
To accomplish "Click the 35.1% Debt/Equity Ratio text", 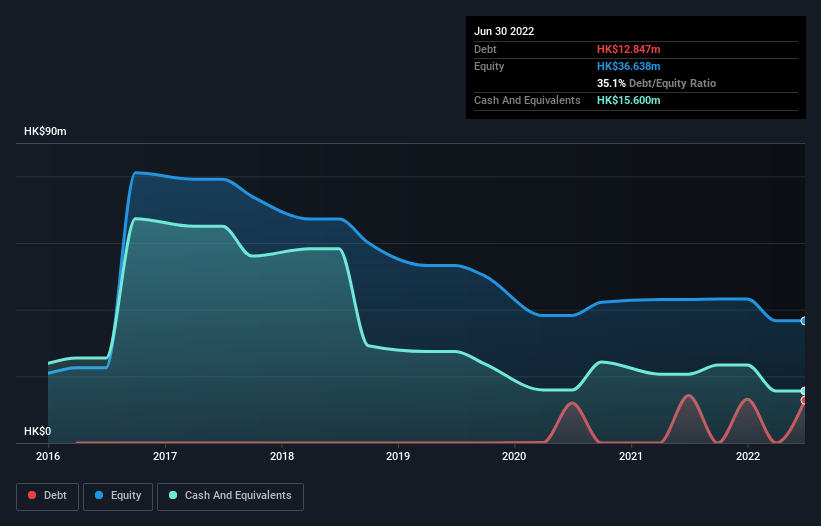I will [656, 83].
